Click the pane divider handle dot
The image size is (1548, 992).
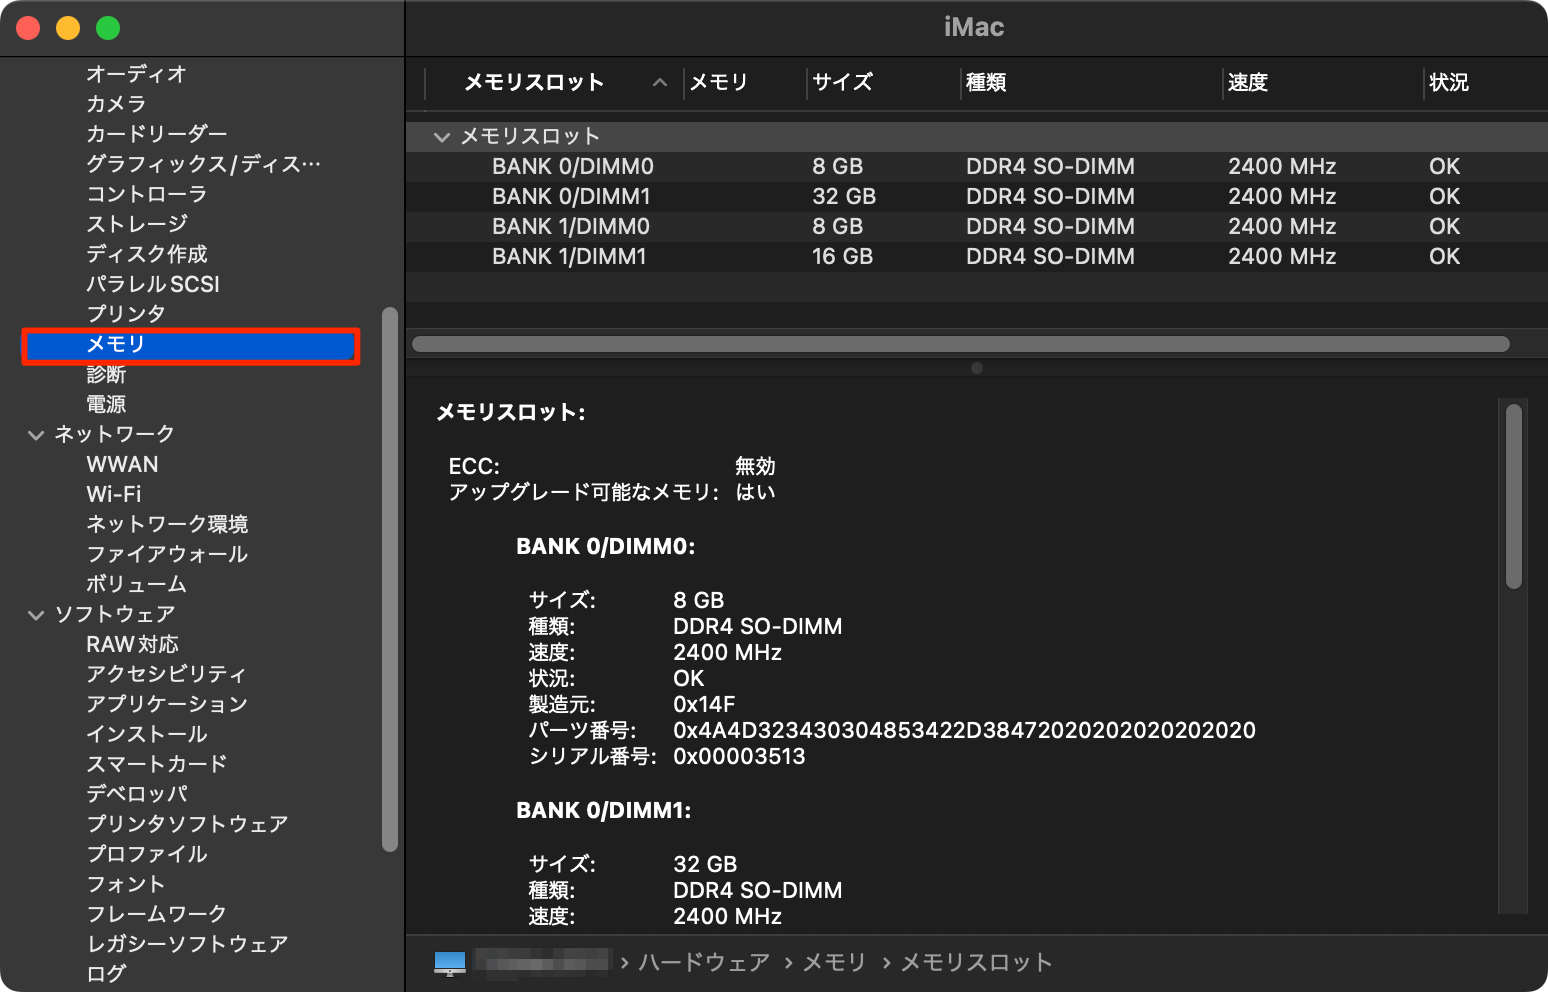pos(977,368)
